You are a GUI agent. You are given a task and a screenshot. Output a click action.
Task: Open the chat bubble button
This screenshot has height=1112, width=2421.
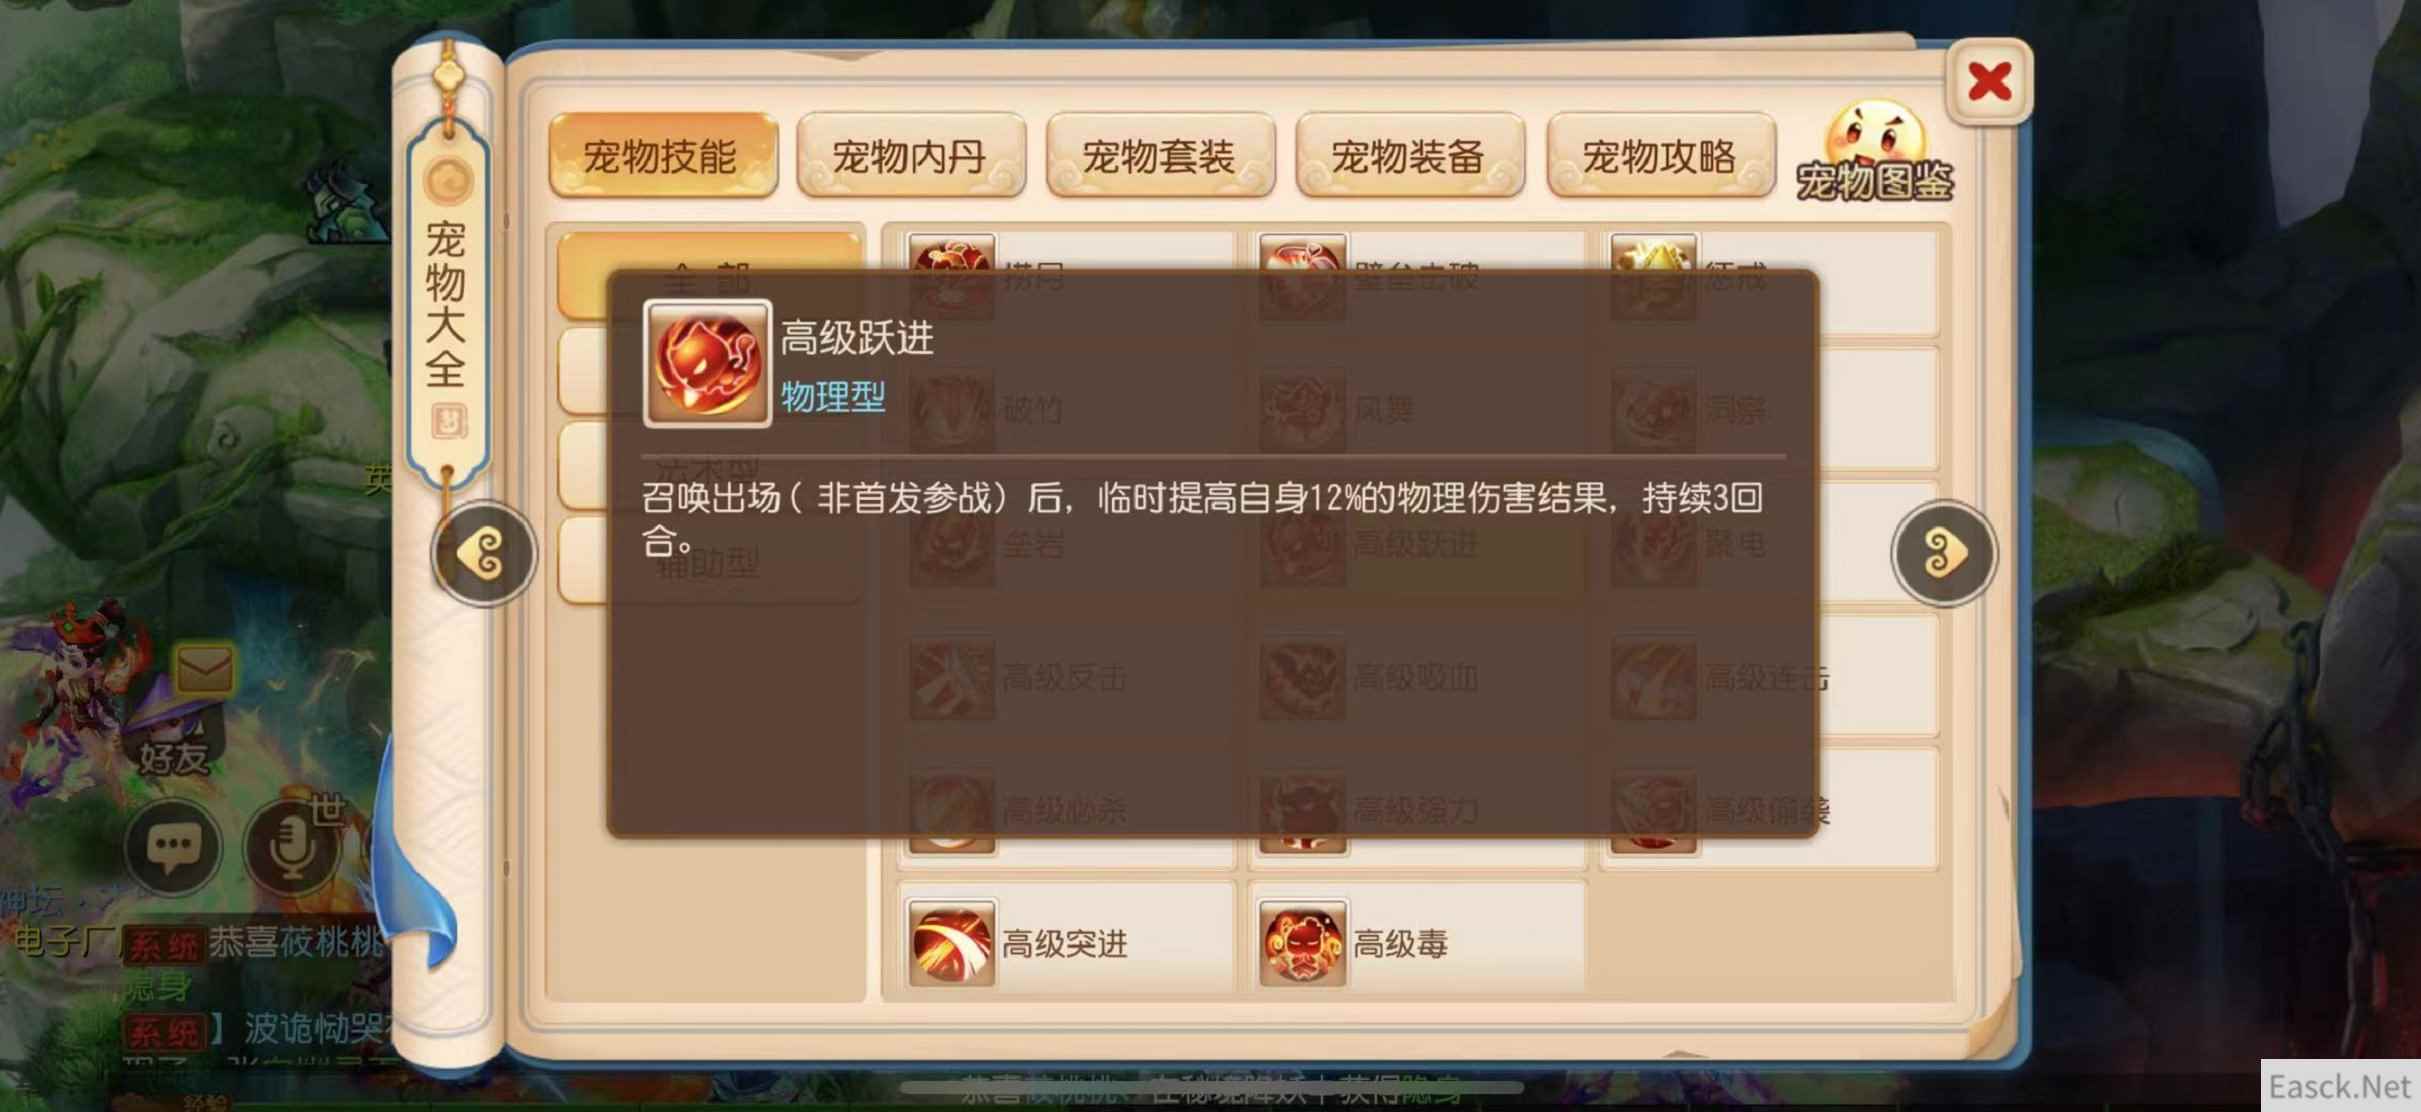173,847
